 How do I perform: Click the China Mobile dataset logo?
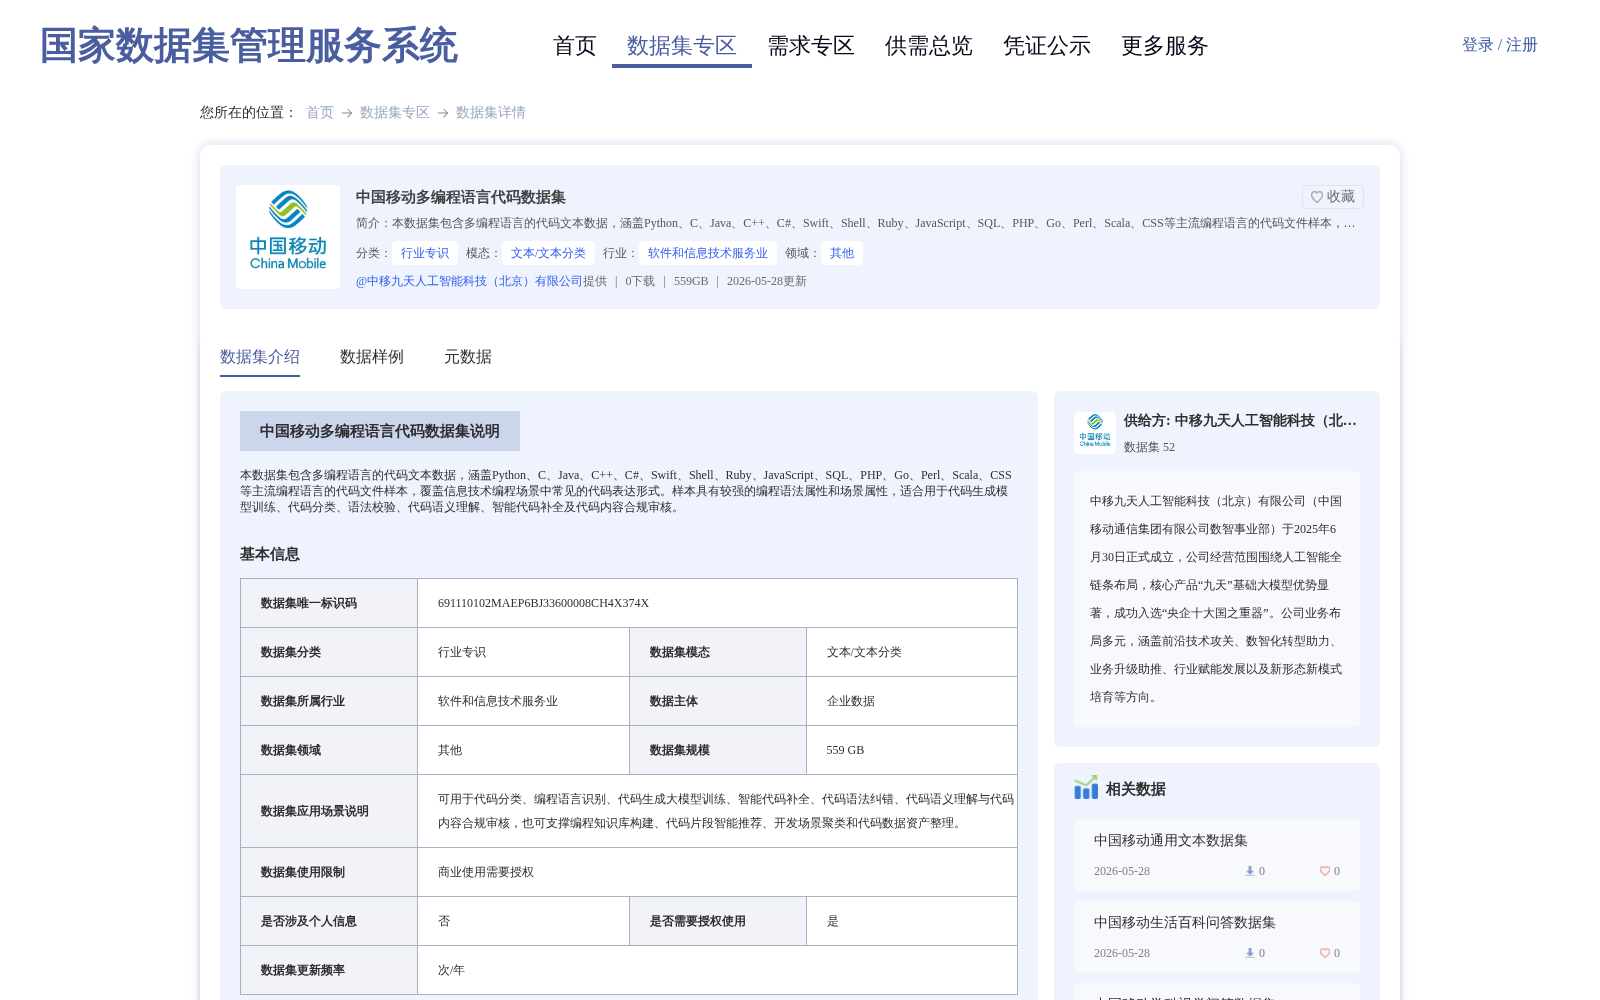pos(288,237)
